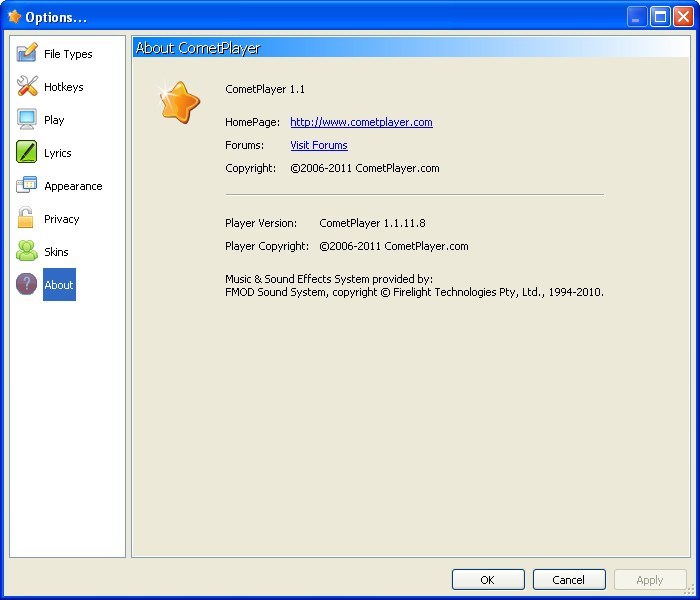Go to the Lyrics settings label

click(x=58, y=153)
